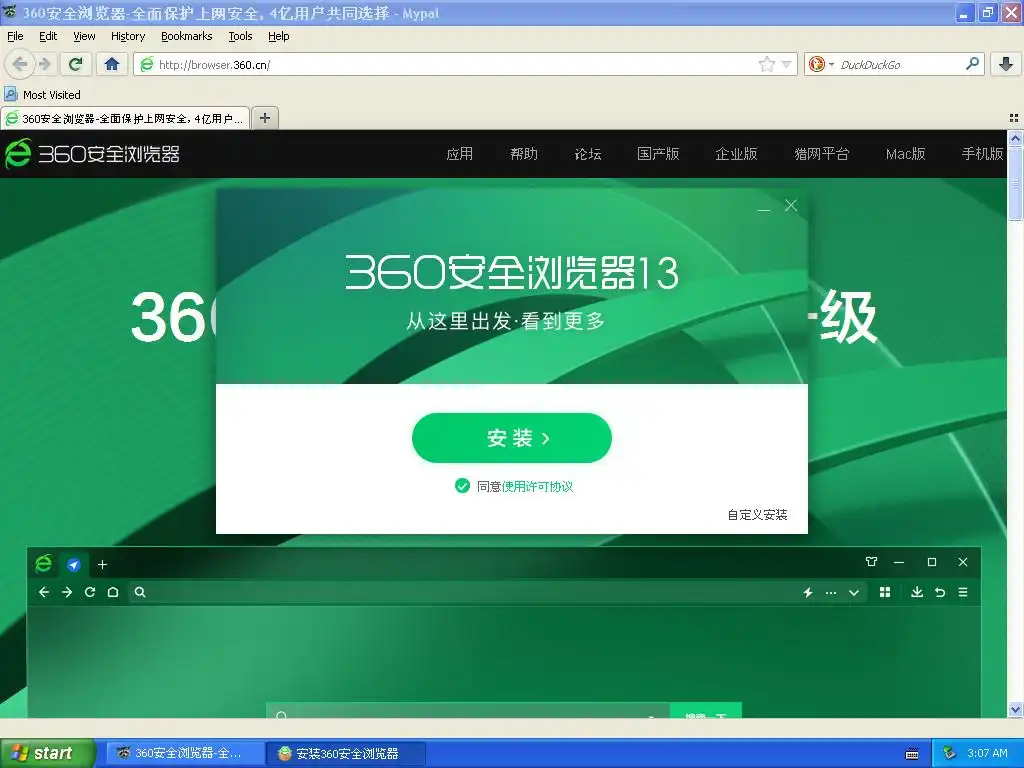Click the green 安装 install button

(512, 438)
